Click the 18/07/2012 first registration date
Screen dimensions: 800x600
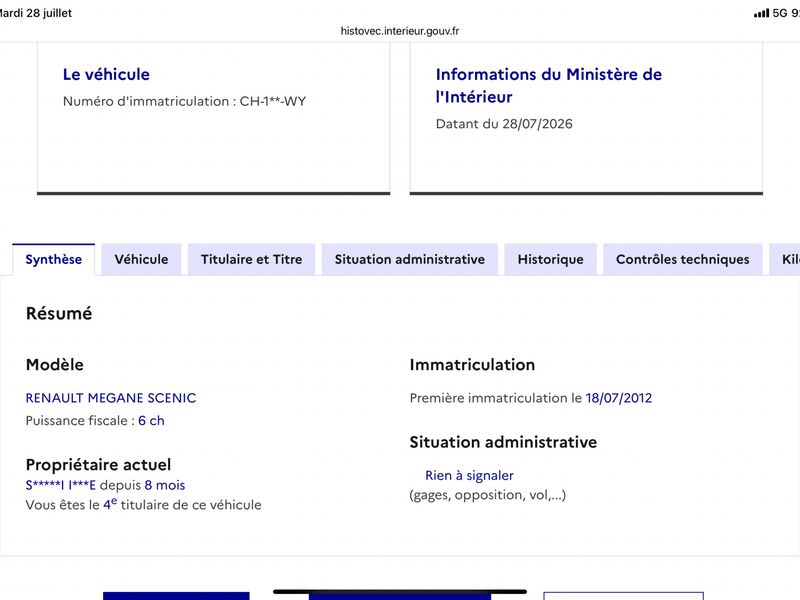click(619, 398)
